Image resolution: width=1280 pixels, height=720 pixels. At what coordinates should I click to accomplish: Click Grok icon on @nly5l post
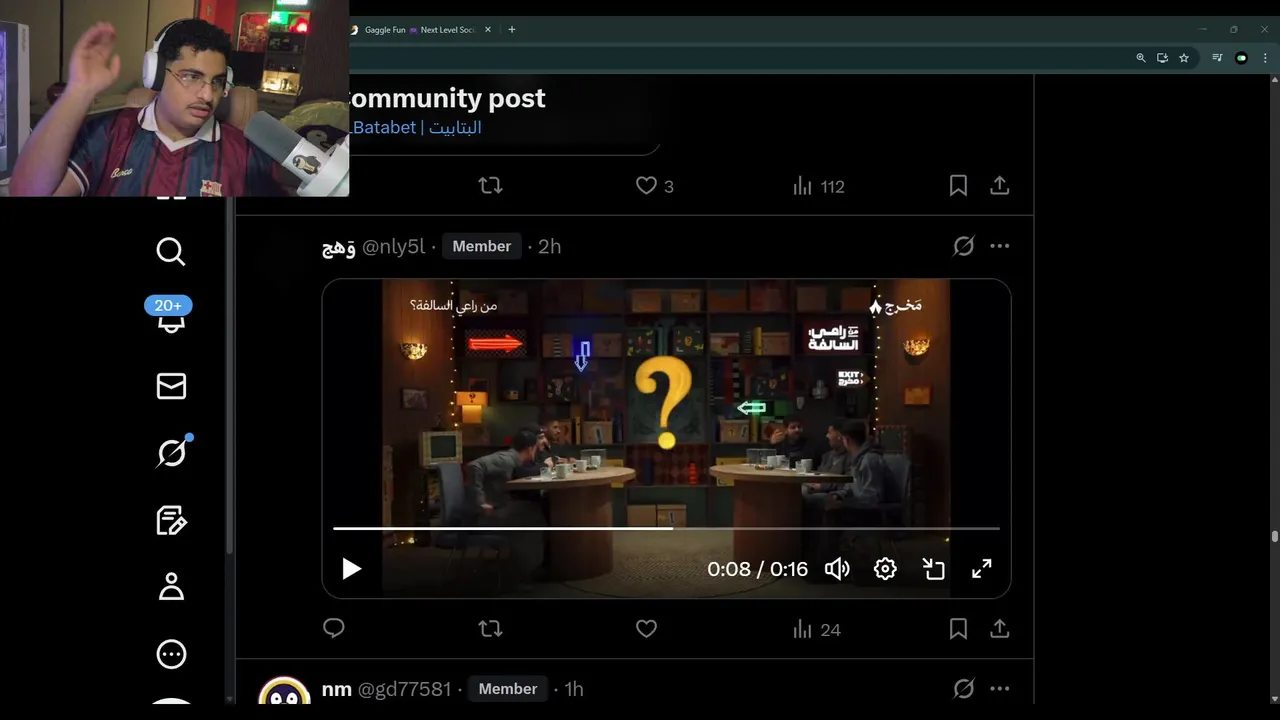[963, 246]
